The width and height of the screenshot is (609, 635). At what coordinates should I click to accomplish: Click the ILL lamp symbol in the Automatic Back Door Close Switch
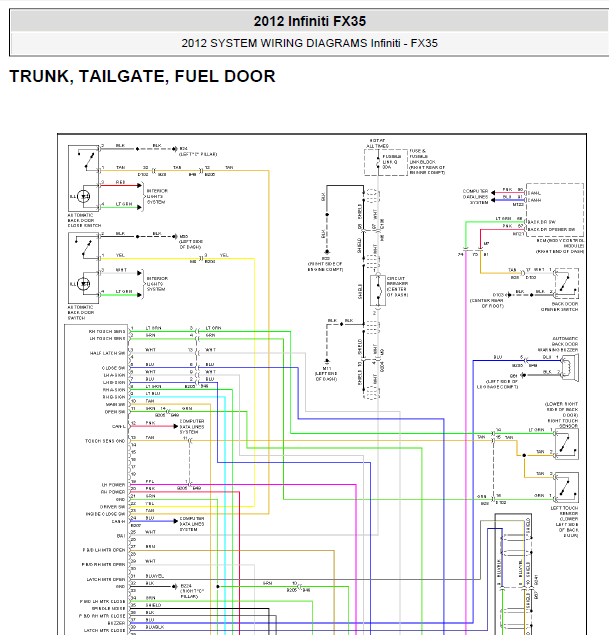click(x=83, y=196)
